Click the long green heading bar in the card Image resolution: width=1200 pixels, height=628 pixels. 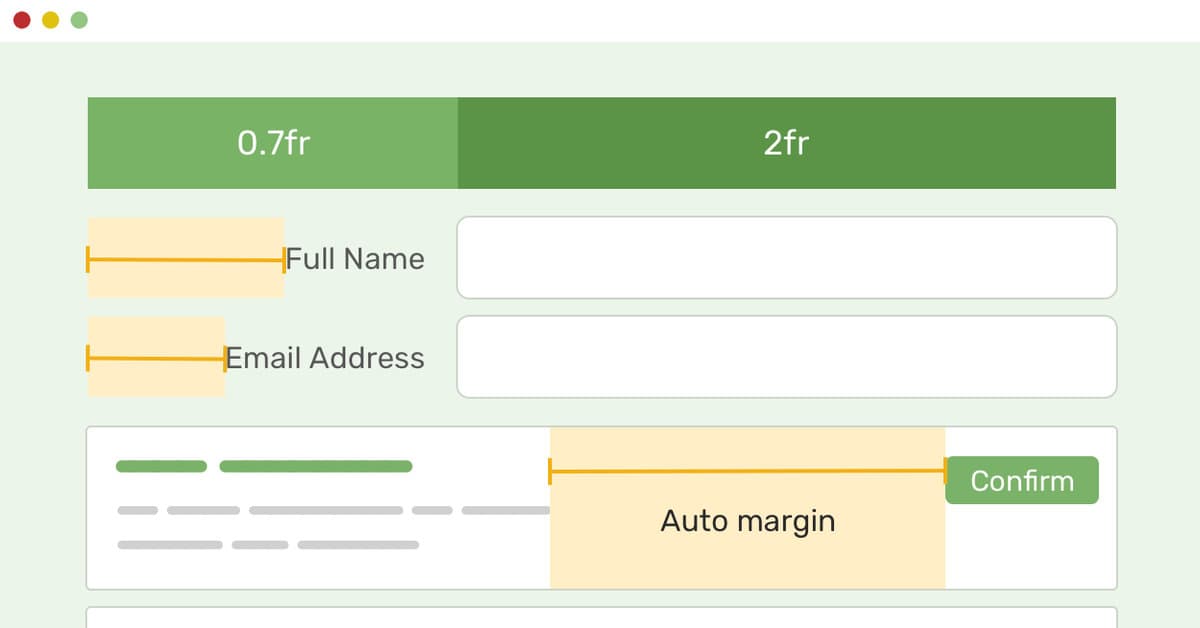[315, 466]
